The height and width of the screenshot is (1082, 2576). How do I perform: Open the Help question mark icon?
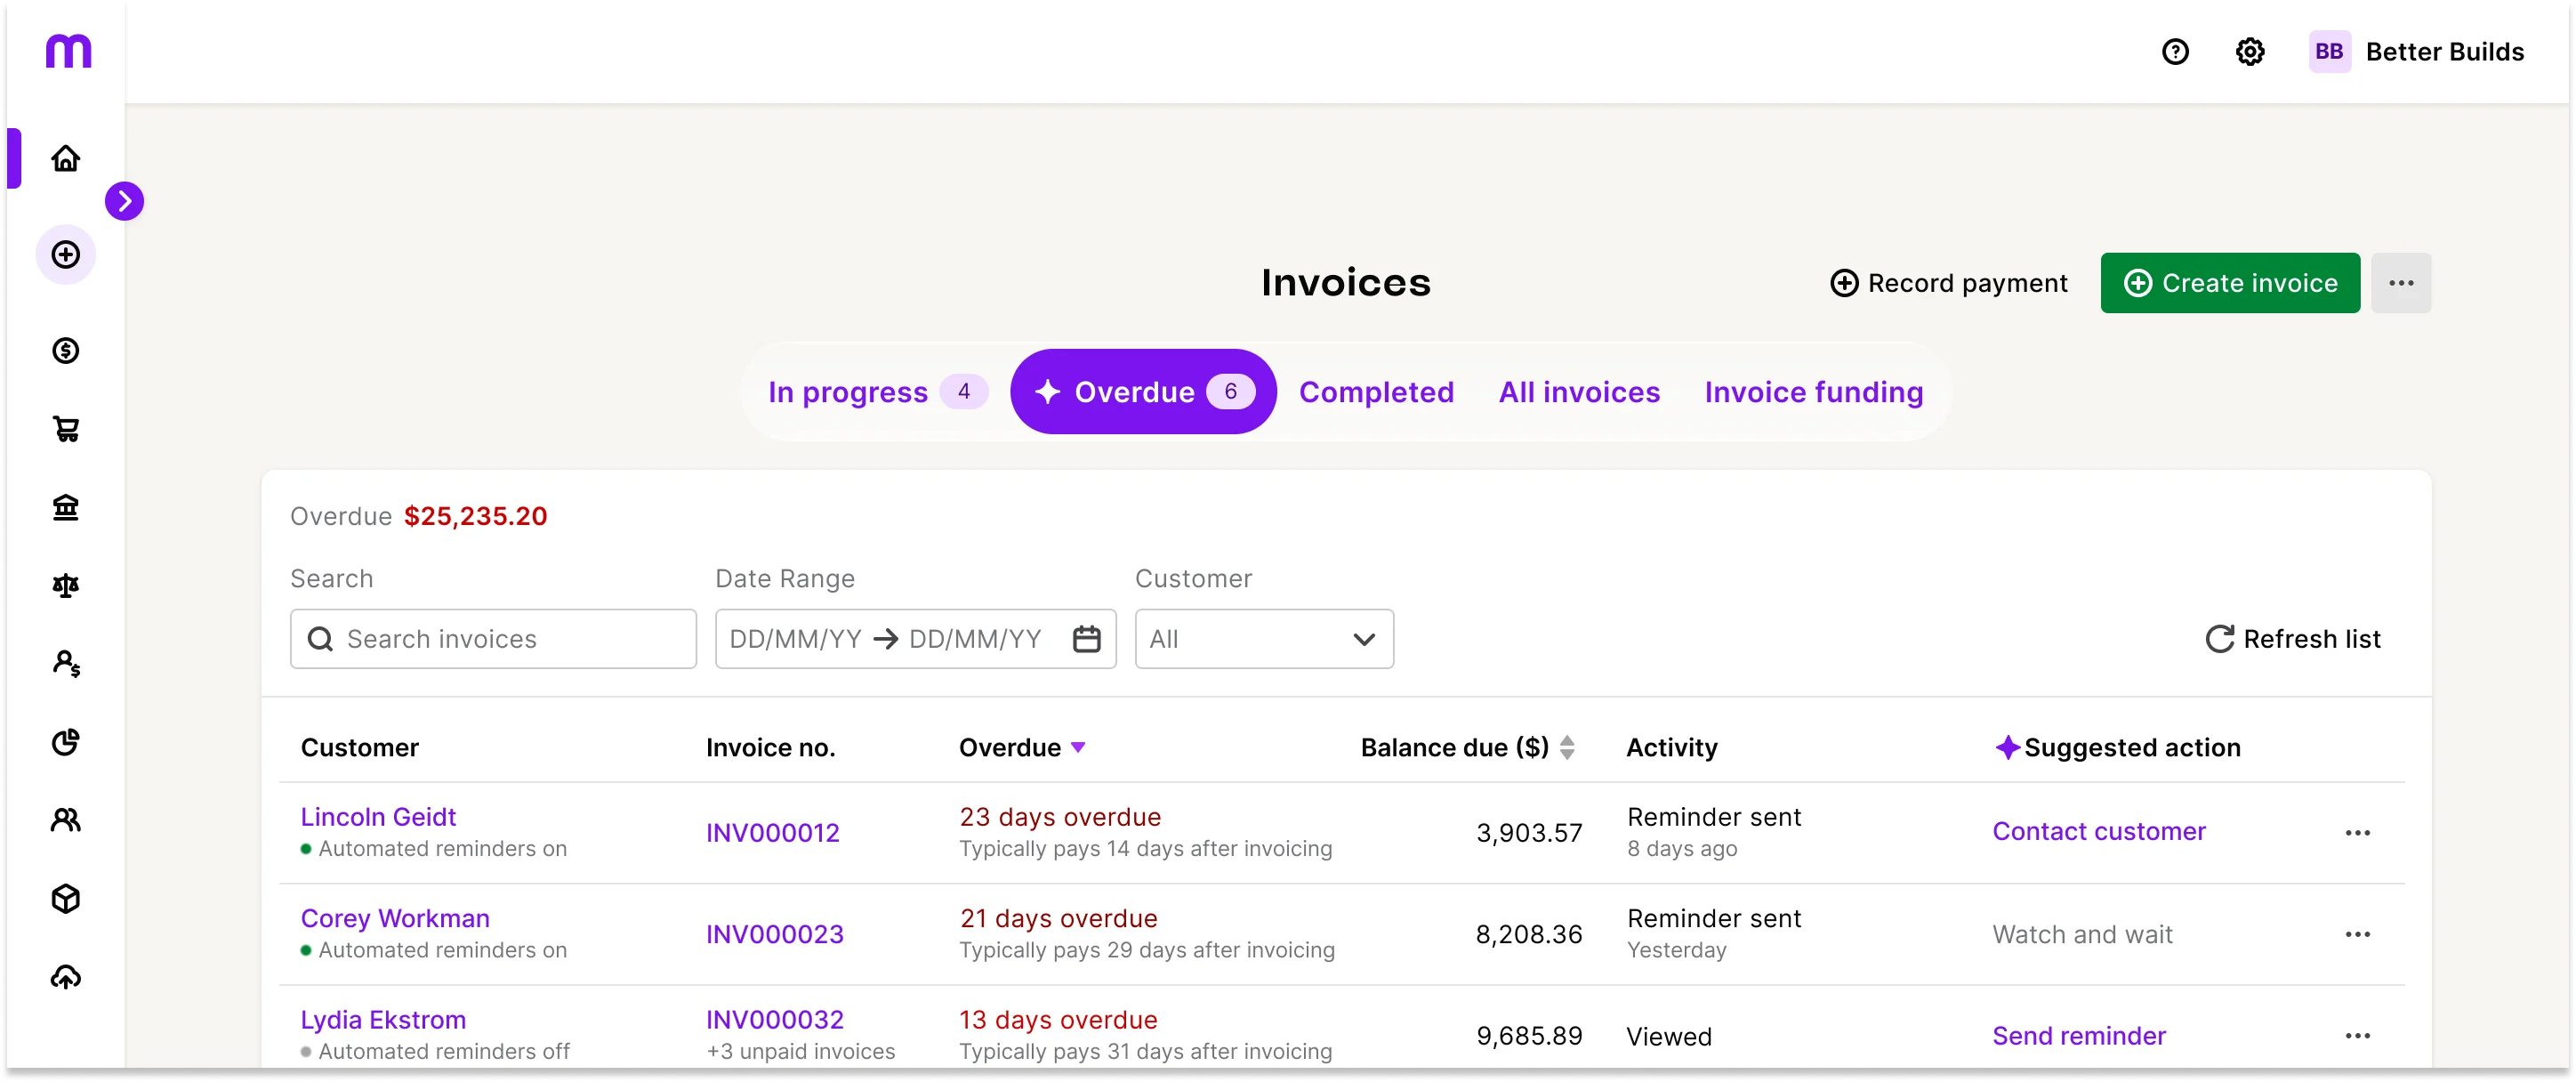pyautogui.click(x=2176, y=51)
